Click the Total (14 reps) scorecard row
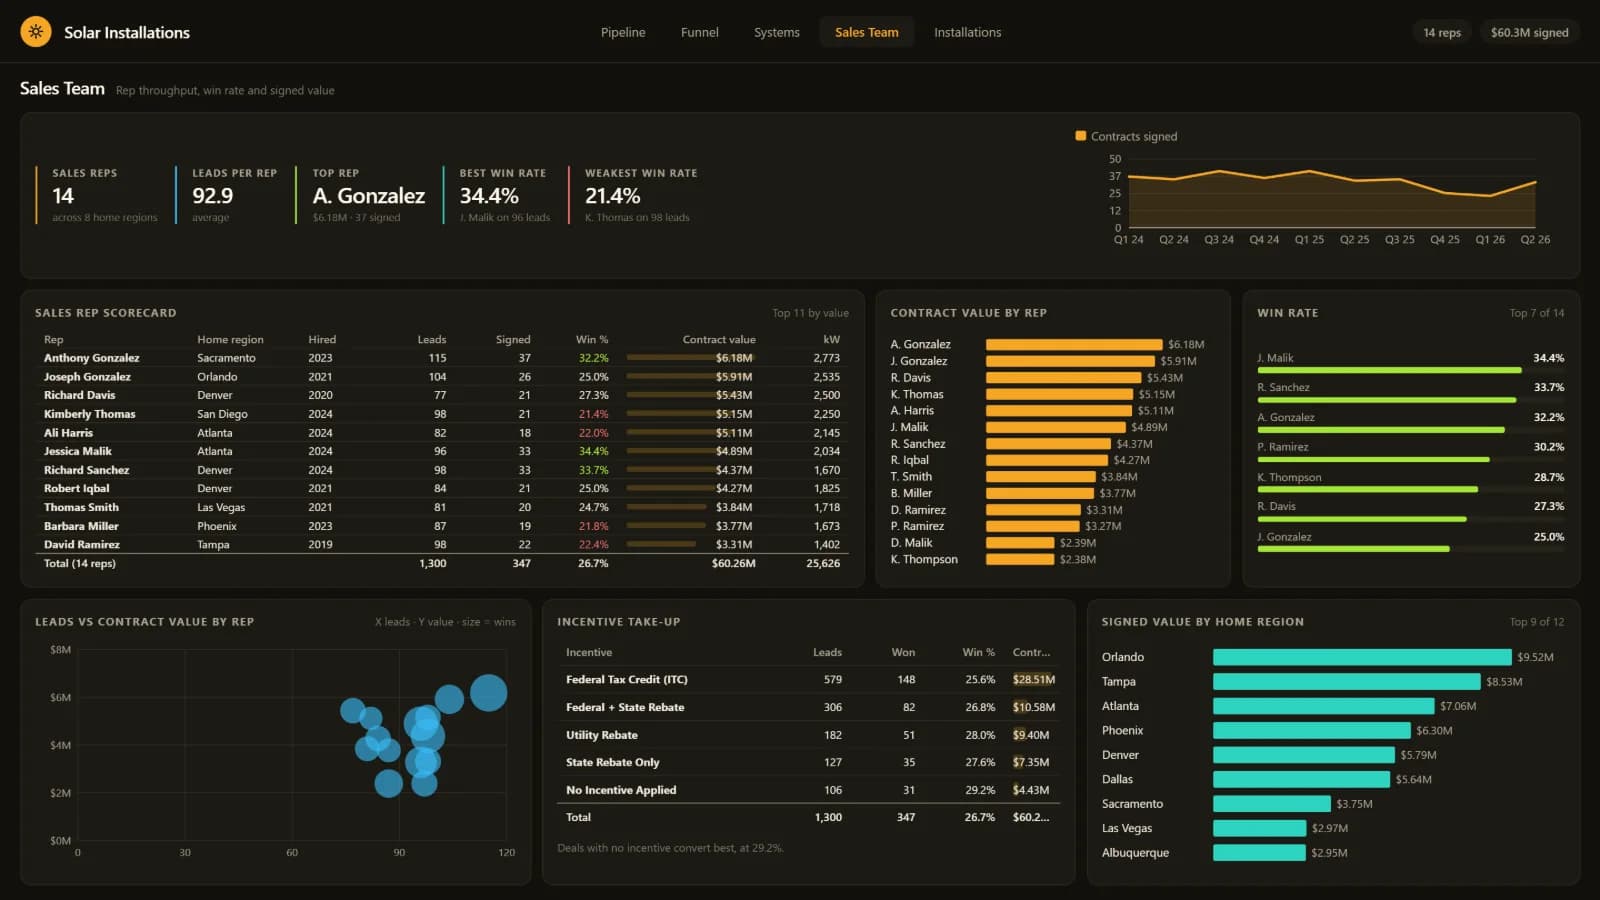Screen dimensions: 1600x900 pyautogui.click(x=442, y=564)
